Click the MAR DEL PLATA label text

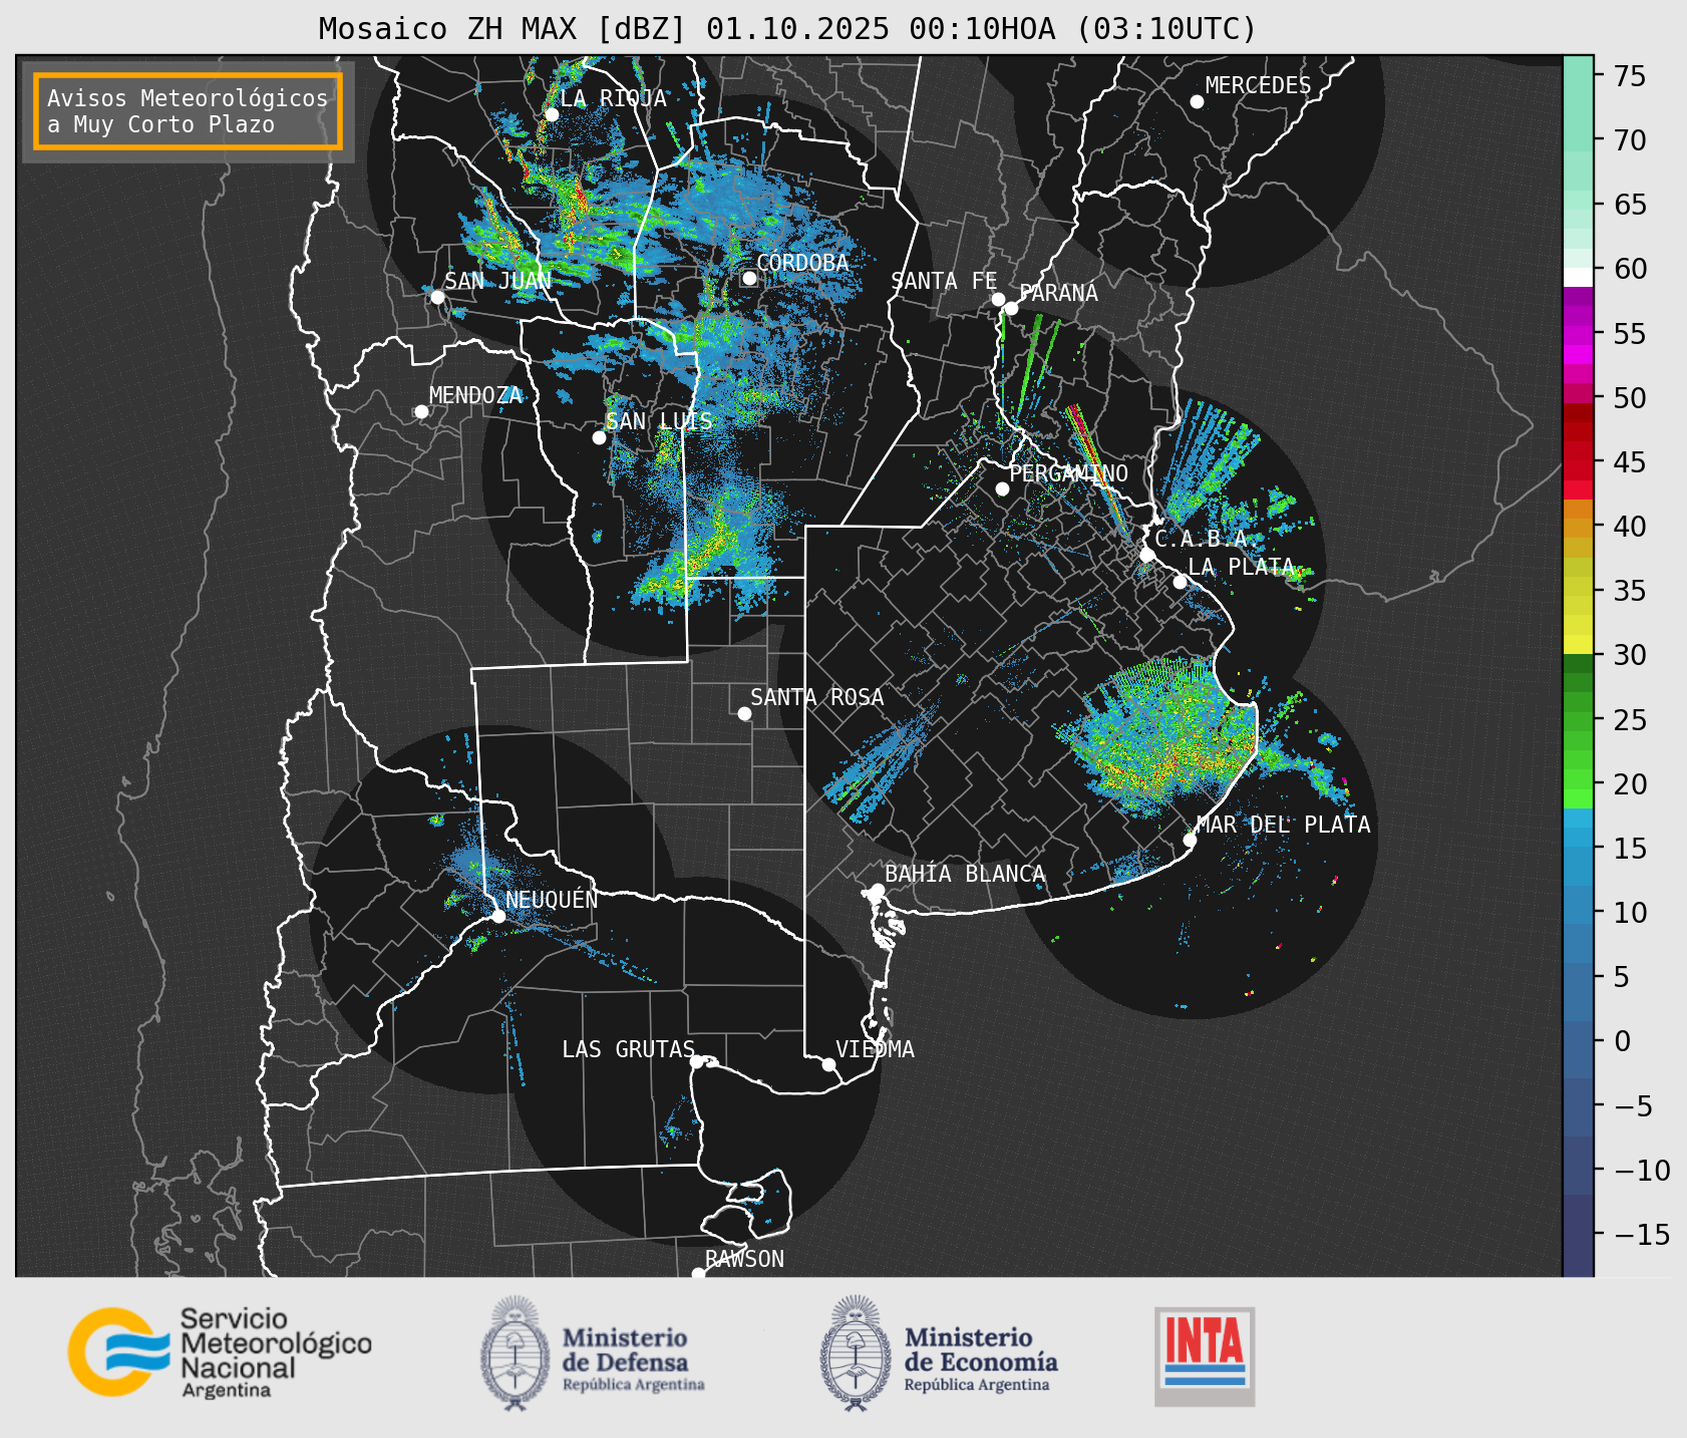[x=1283, y=824]
